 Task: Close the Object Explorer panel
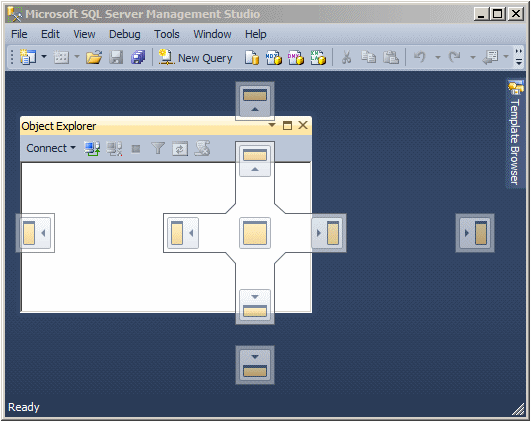(303, 125)
